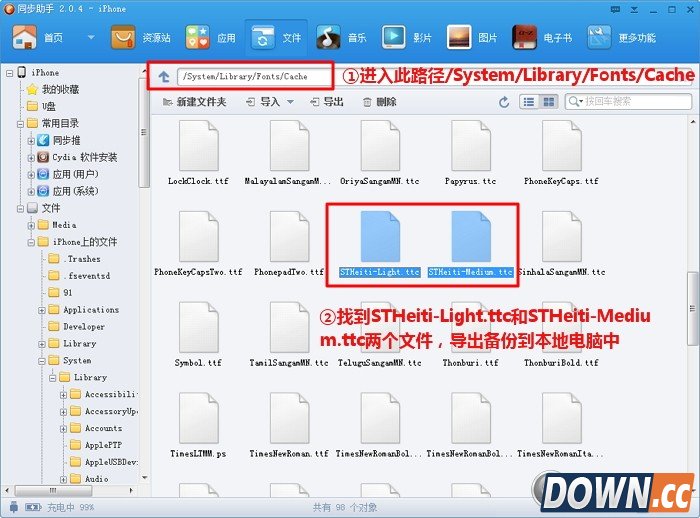
Task: Switch to the 文件 files tab
Action: click(x=276, y=38)
